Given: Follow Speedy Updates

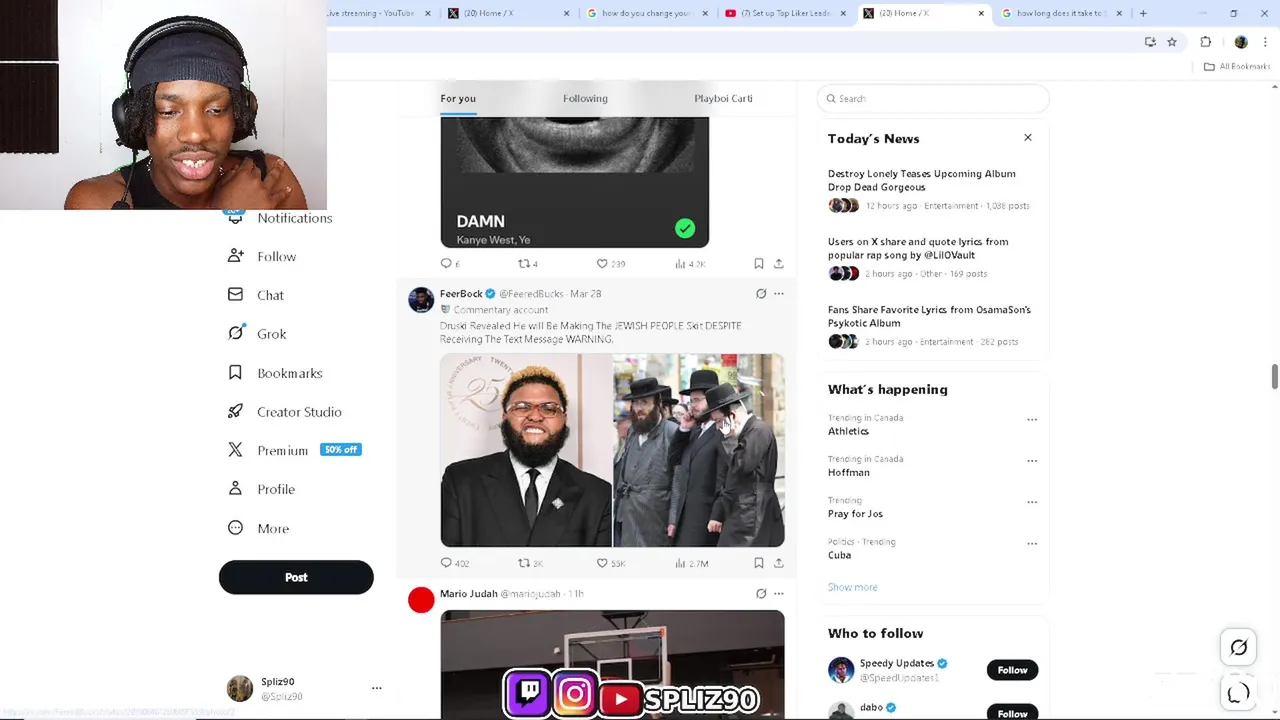Looking at the screenshot, I should (1012, 670).
